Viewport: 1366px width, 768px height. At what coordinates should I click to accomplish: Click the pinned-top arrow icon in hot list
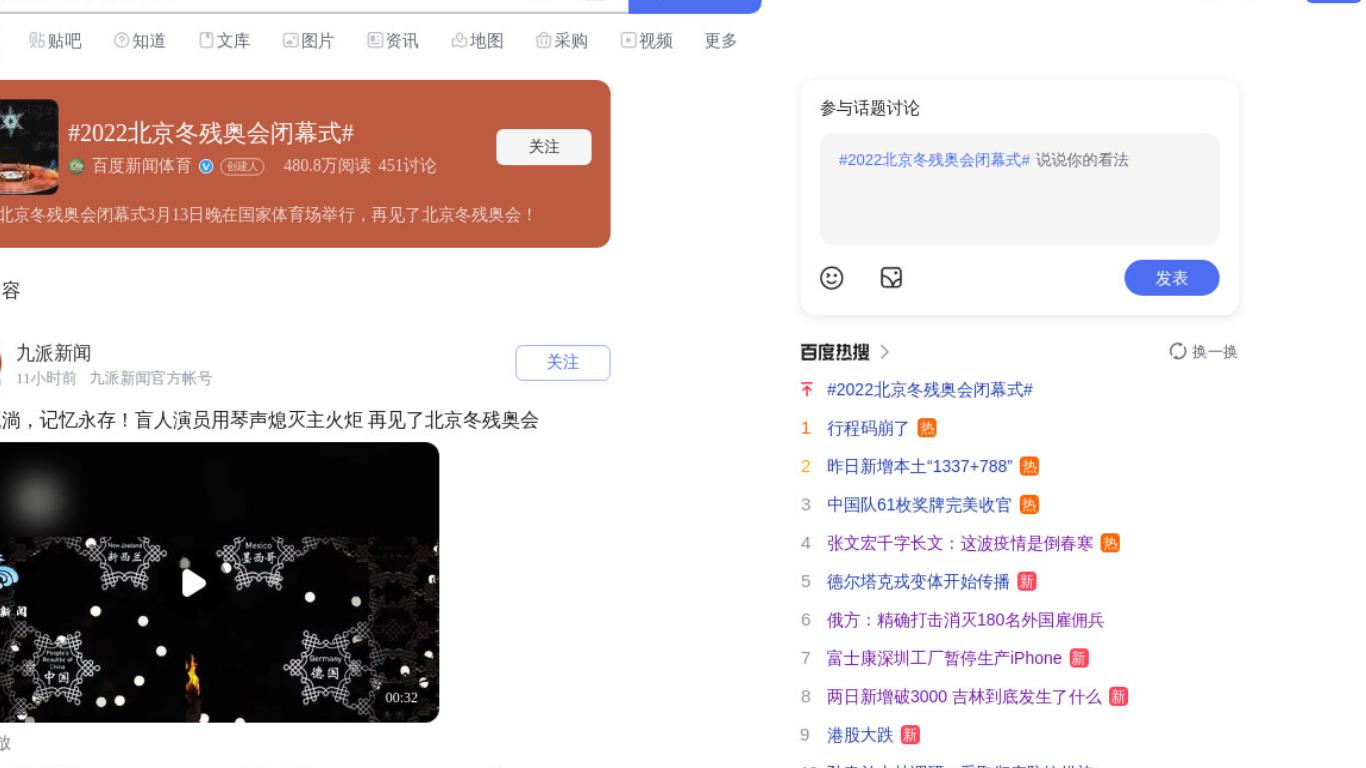(807, 390)
